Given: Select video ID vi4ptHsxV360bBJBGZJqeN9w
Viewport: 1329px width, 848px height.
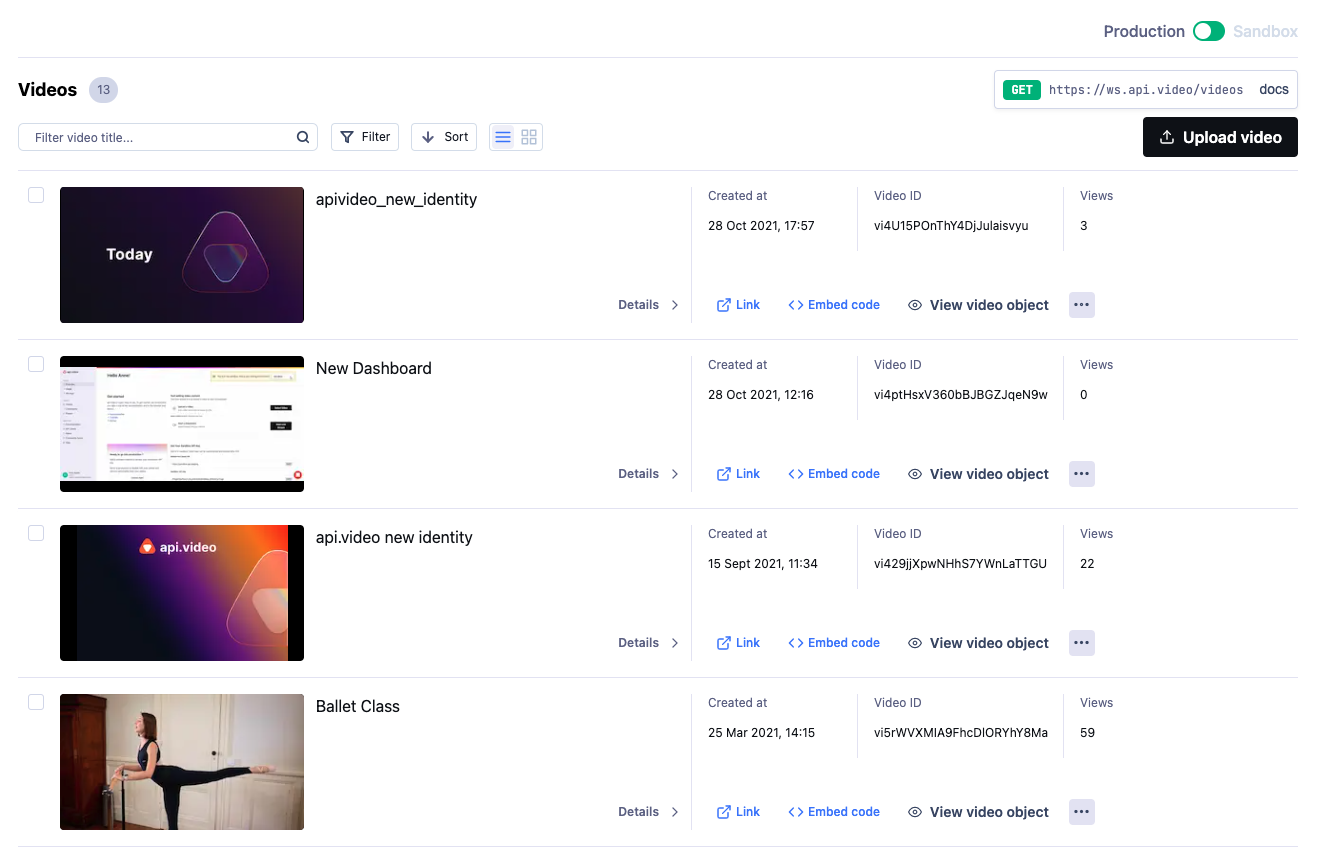Looking at the screenshot, I should (x=961, y=395).
